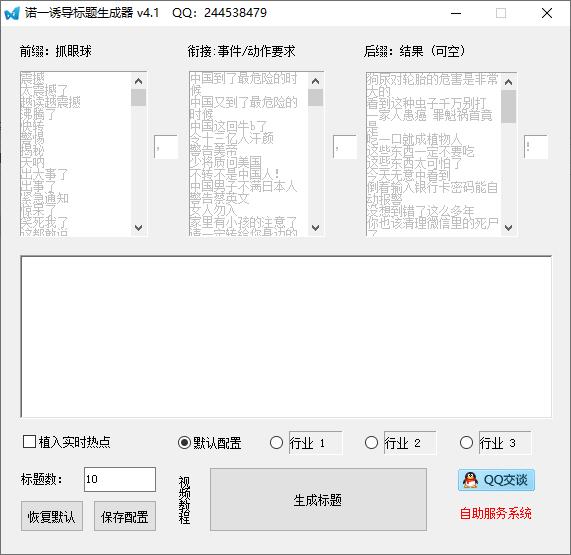This screenshot has height=555, width=571.
Task: Click the QQ penguin icon
Action: coord(470,480)
